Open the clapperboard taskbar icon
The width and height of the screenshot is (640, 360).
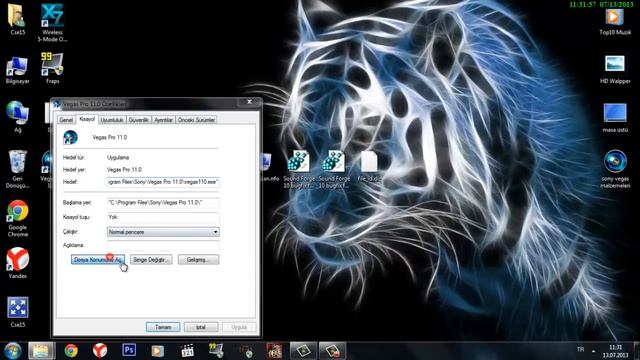[187, 351]
